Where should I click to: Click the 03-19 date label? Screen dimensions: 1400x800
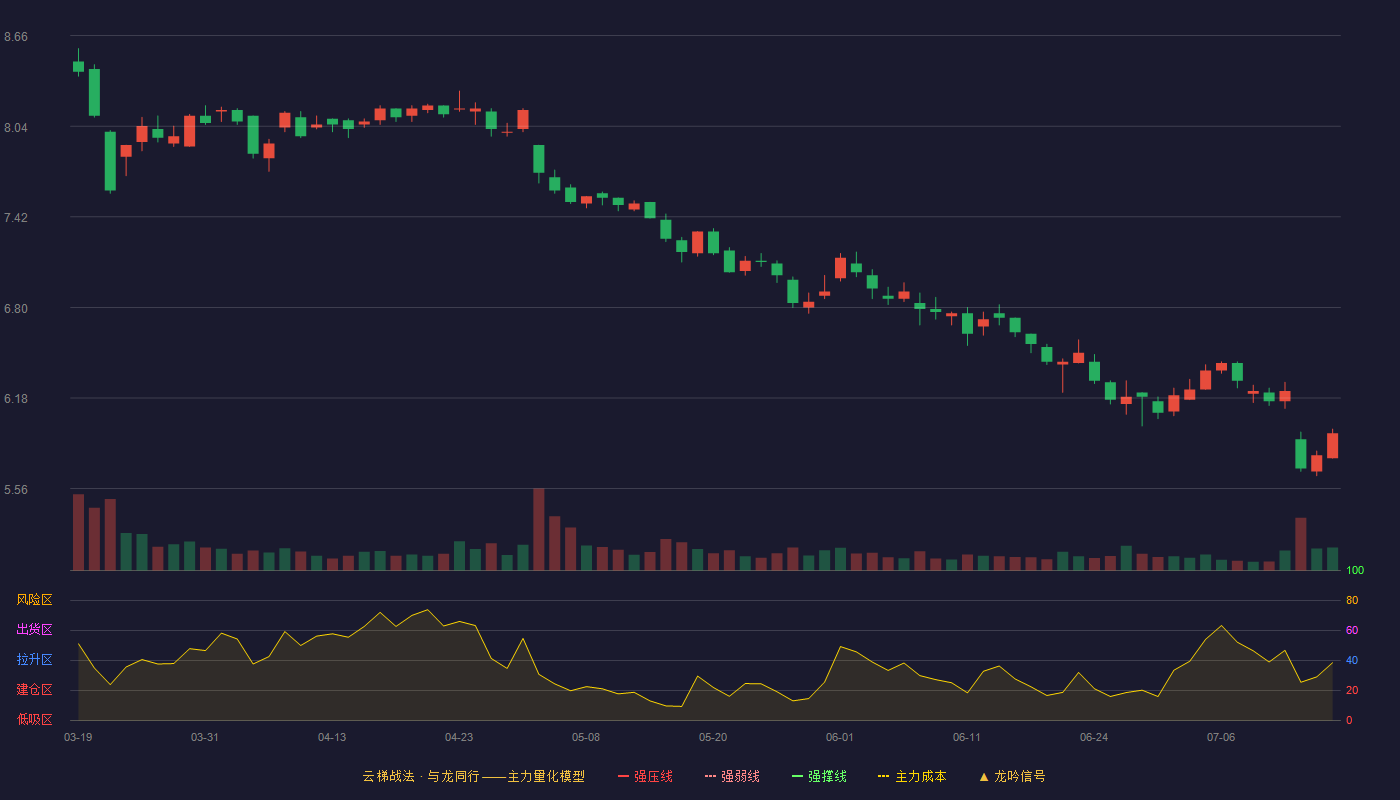(x=78, y=737)
